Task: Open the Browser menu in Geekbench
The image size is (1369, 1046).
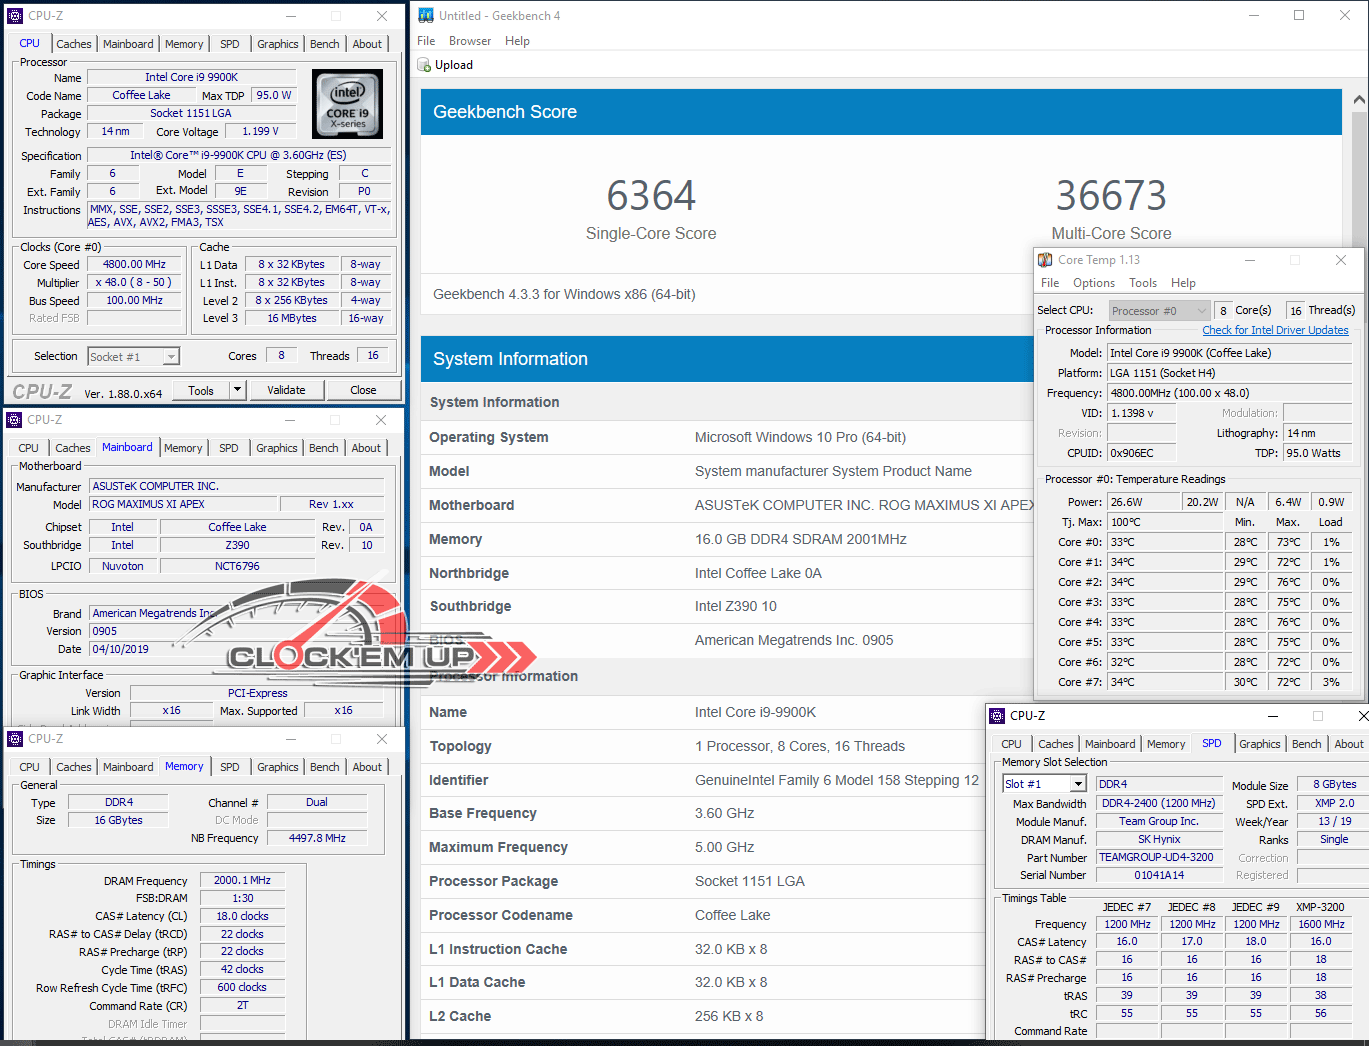Action: click(x=469, y=41)
